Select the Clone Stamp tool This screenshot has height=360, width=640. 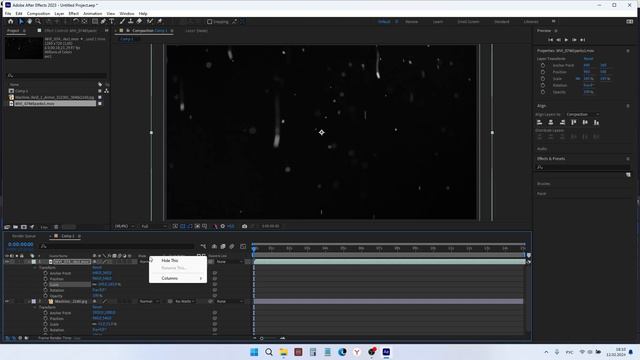tap(131, 21)
